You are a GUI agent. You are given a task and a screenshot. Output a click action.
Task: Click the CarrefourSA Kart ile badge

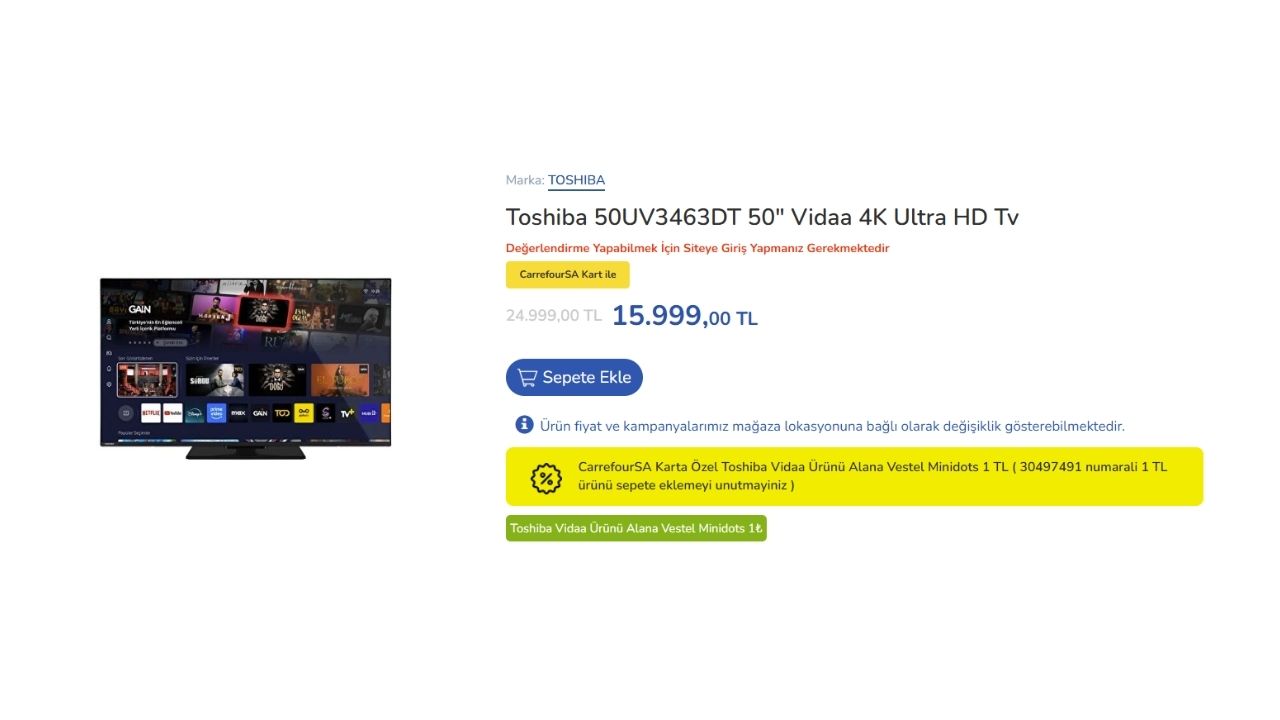coord(568,275)
